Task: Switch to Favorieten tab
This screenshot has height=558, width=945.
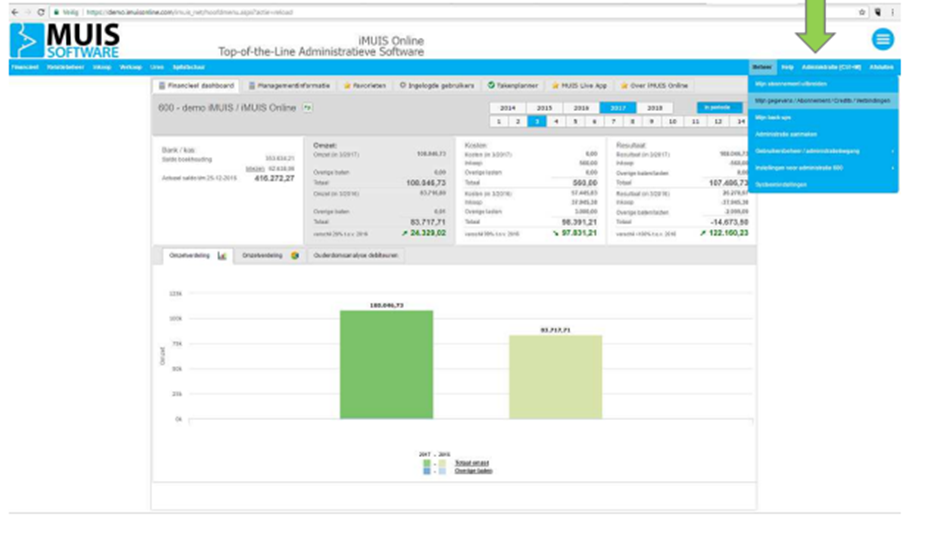Action: [365, 86]
